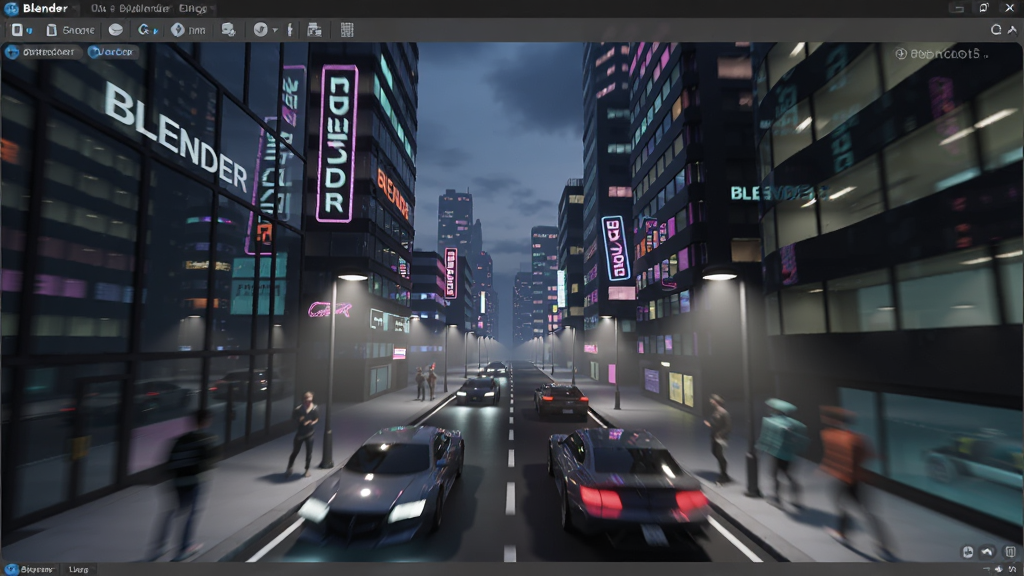1024x576 pixels.
Task: Click the grey oval sphere toolbar icon
Action: 116,30
